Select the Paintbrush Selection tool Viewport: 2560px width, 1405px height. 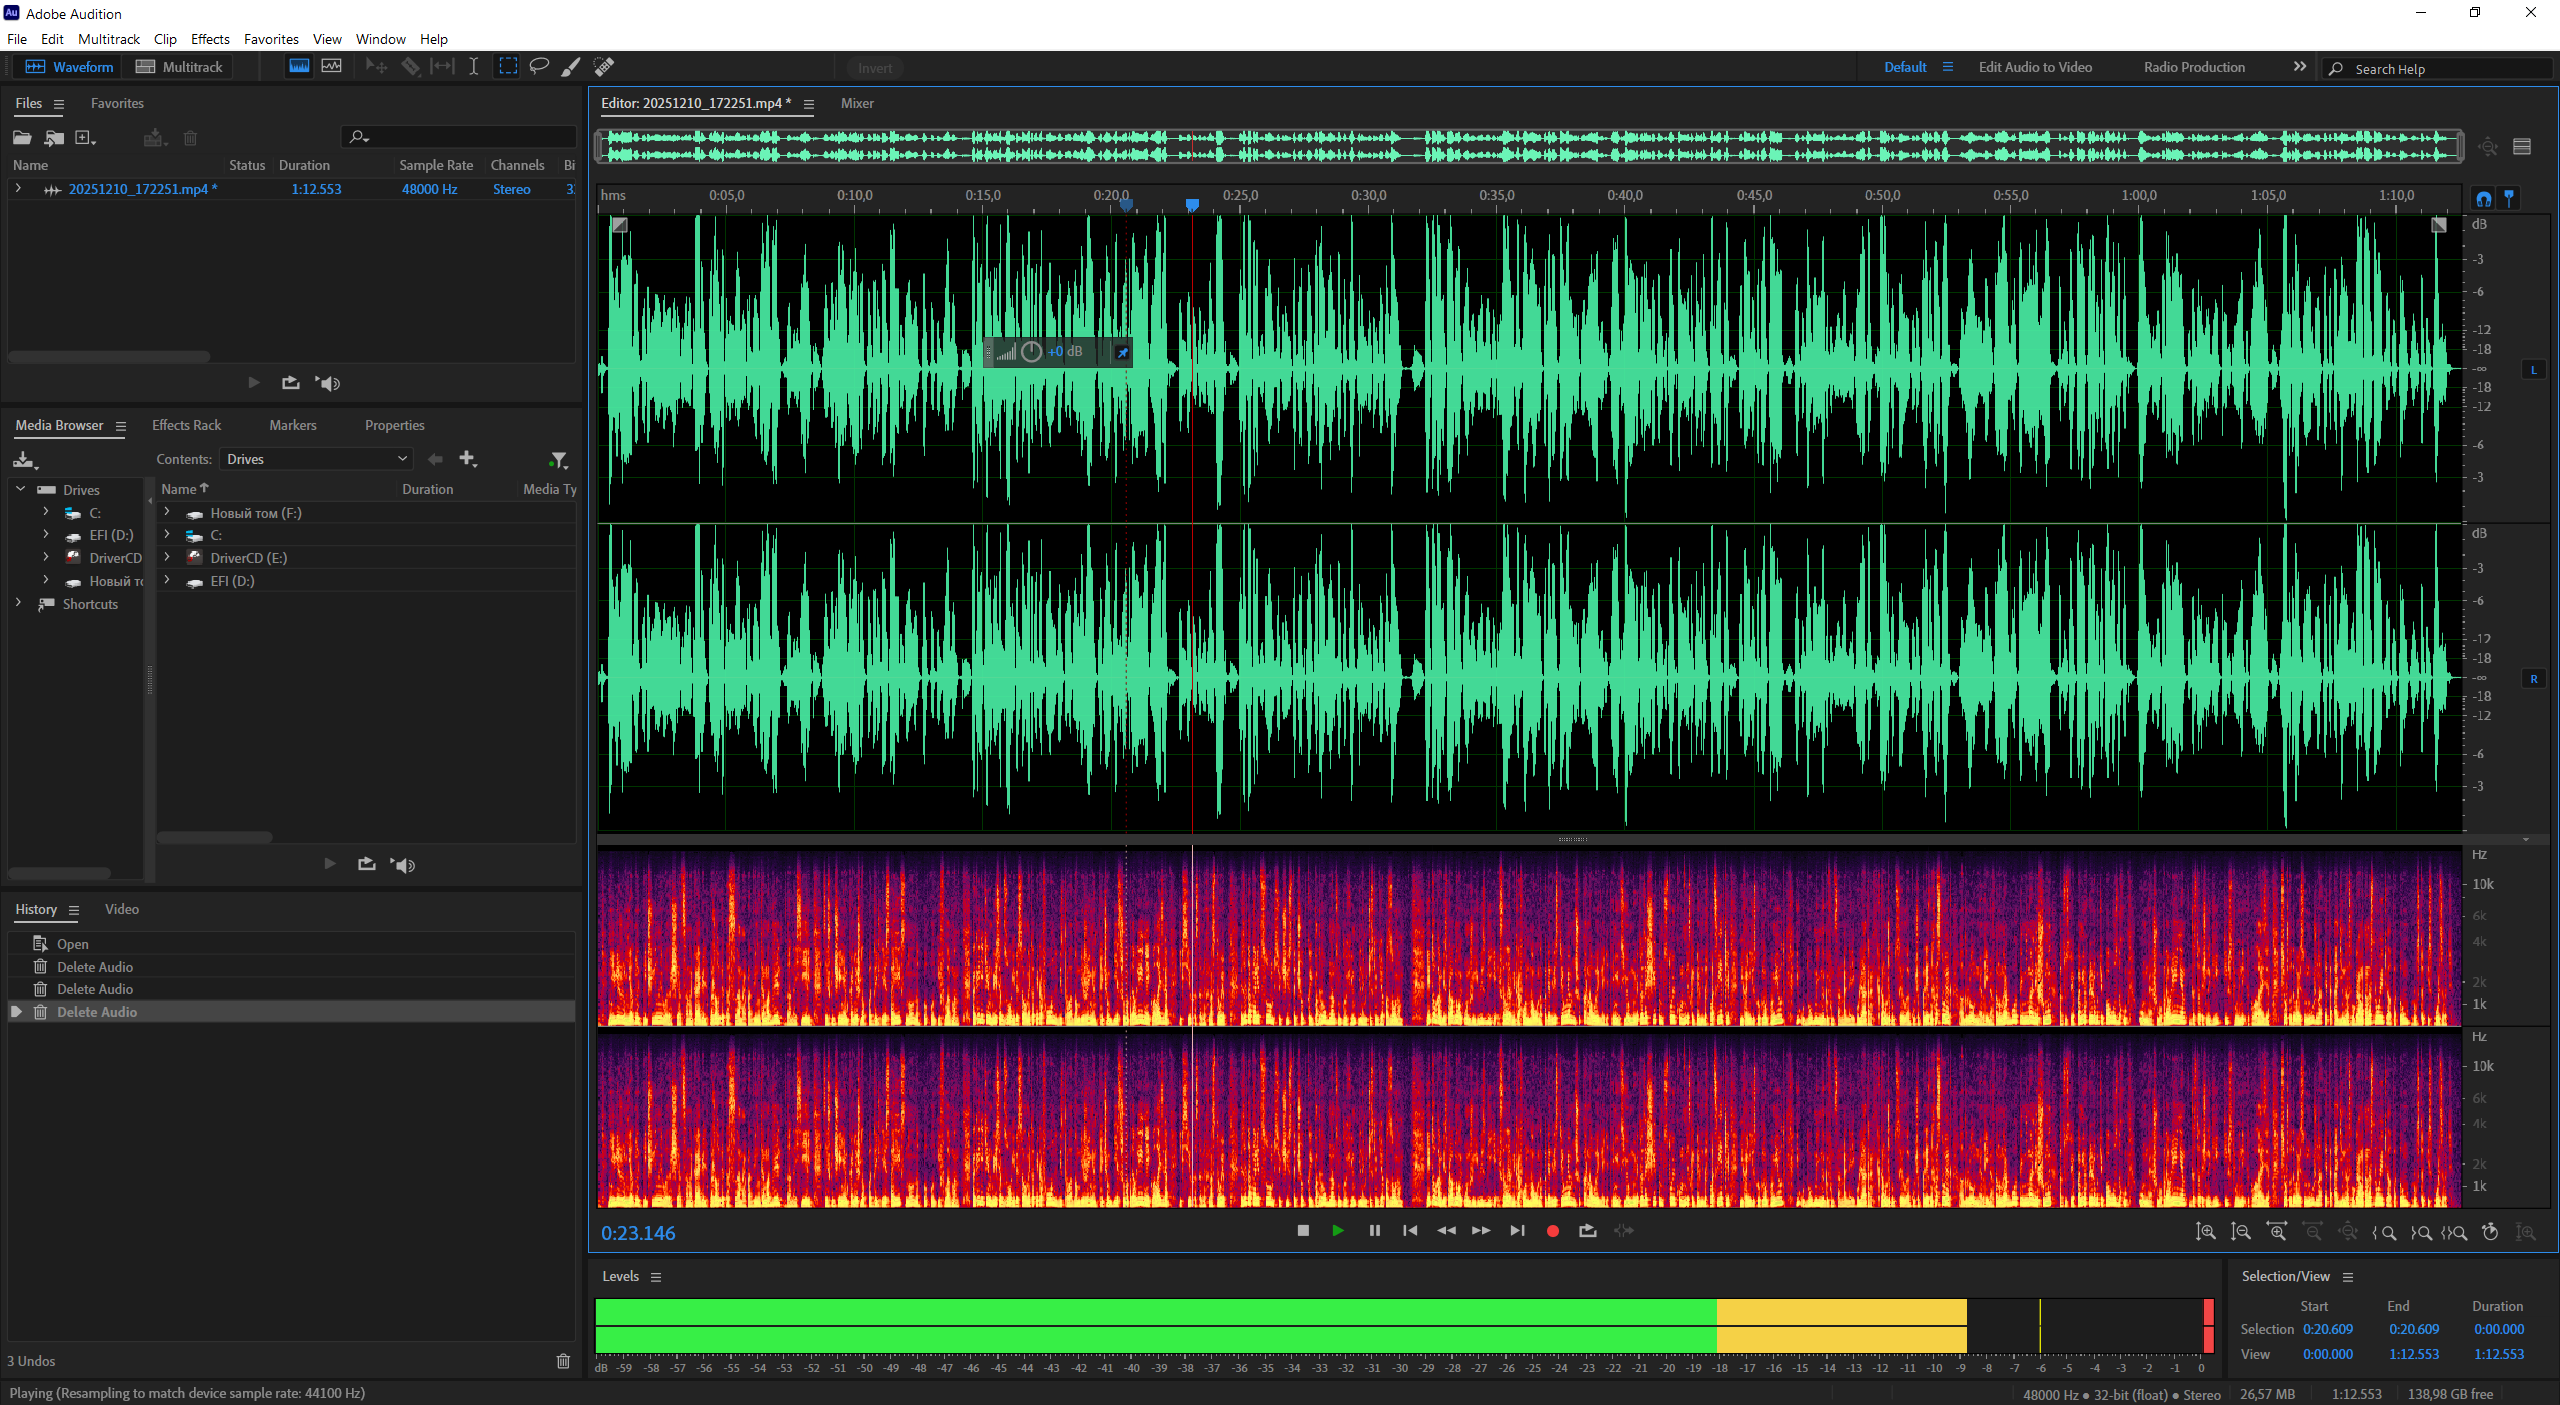coord(570,66)
